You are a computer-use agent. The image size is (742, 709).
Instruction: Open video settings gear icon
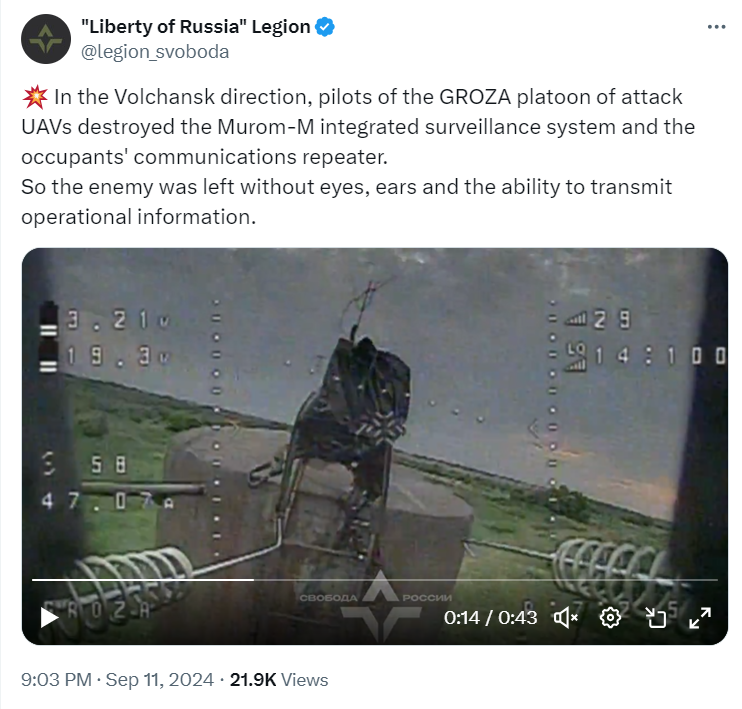pos(610,618)
